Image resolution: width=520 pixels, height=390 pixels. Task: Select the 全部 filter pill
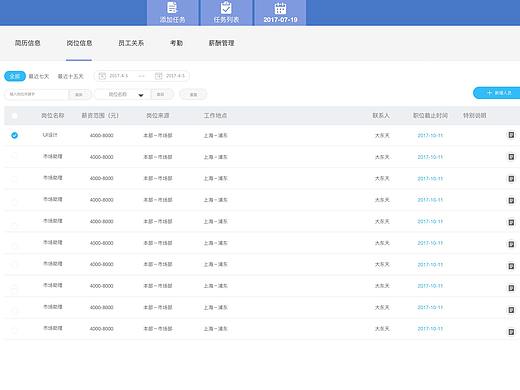click(x=15, y=76)
